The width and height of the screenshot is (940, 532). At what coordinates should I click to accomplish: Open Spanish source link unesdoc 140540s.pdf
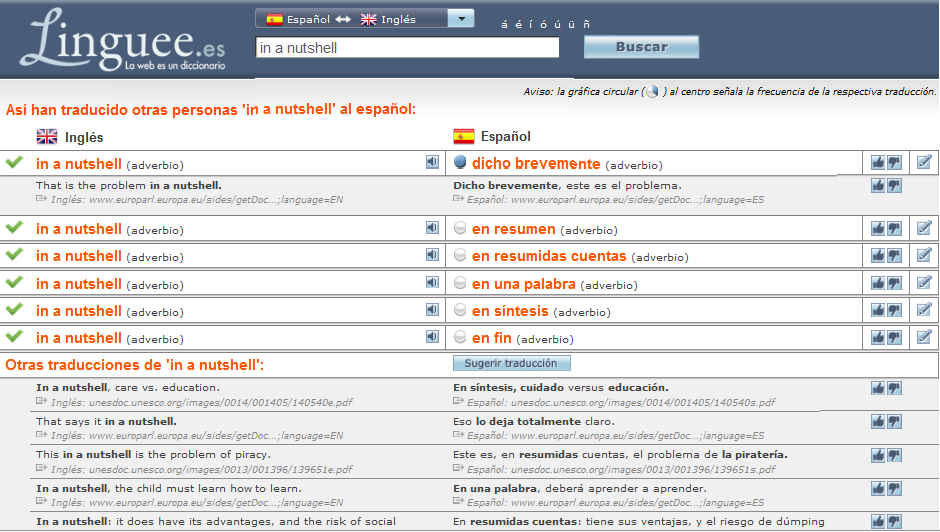[621, 402]
